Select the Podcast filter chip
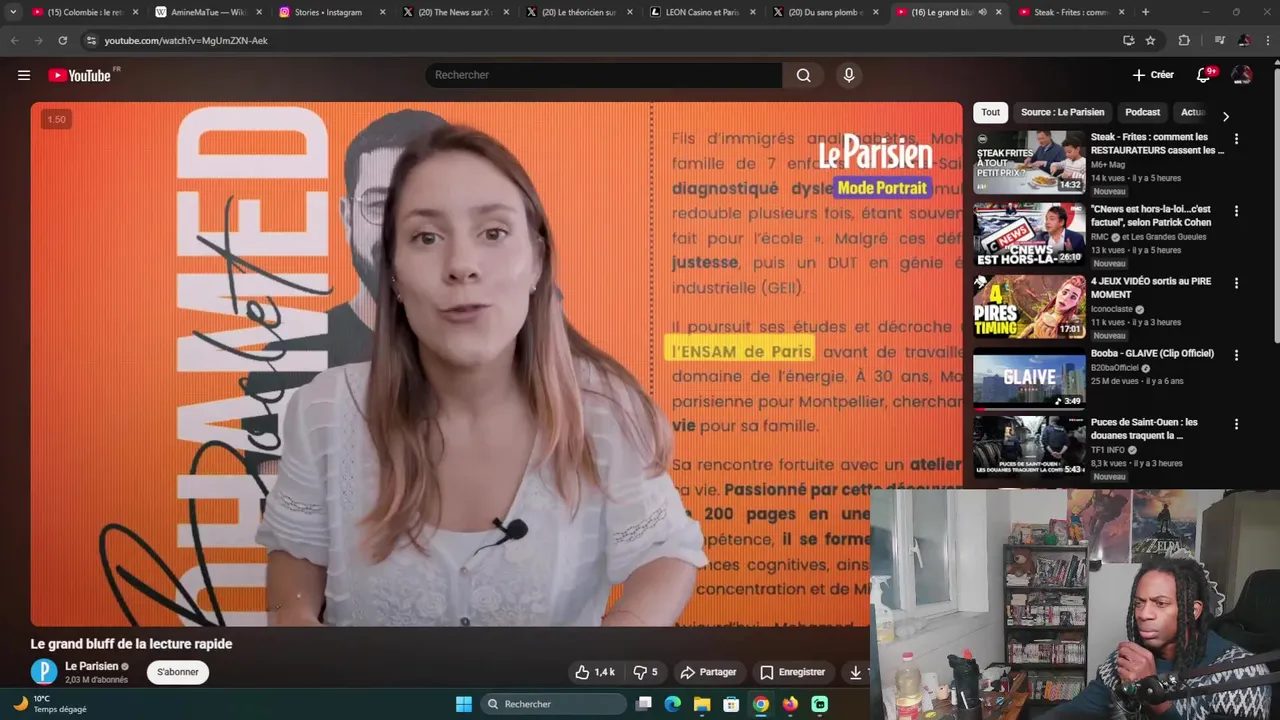The height and width of the screenshot is (720, 1280). pos(1142,112)
